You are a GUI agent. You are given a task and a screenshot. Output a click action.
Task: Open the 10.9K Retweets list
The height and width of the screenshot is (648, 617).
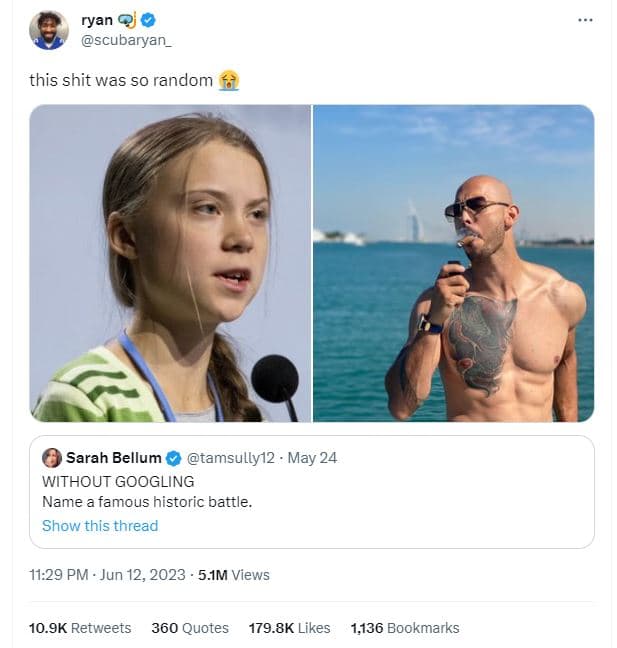[80, 628]
